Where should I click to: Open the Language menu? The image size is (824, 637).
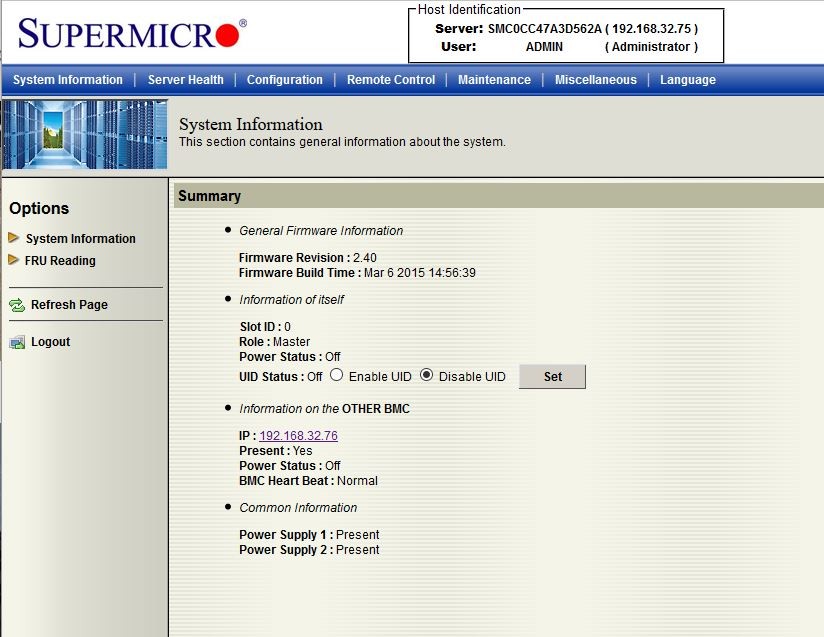point(688,80)
